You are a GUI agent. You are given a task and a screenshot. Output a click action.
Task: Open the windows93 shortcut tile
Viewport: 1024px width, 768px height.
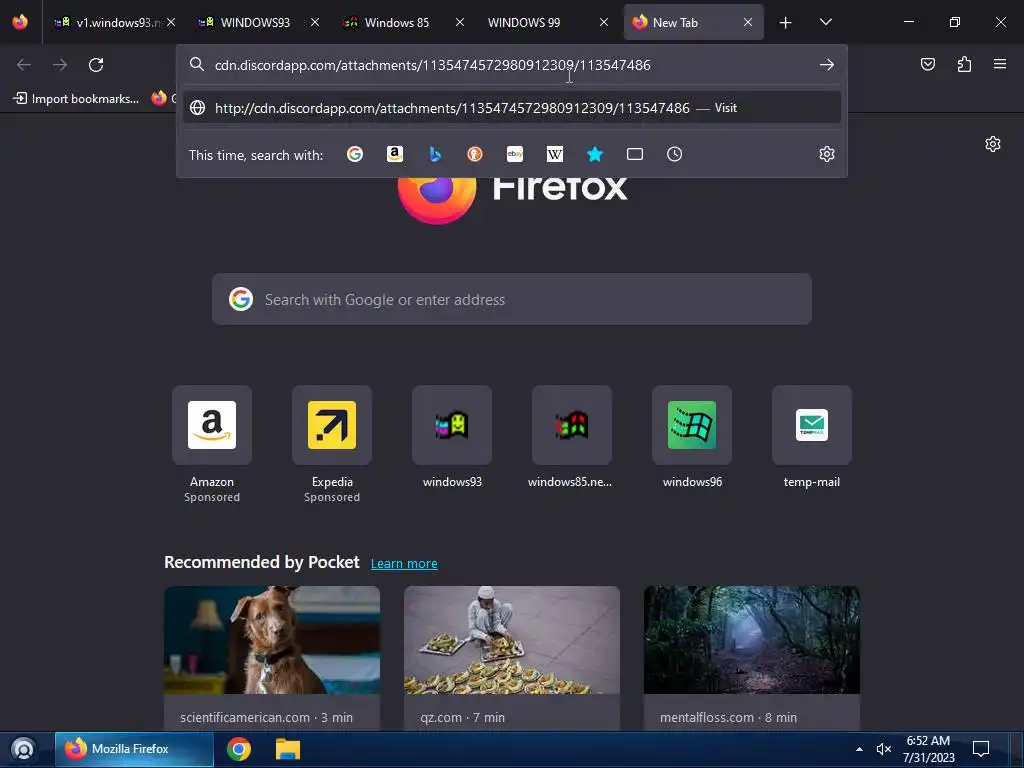452,436
